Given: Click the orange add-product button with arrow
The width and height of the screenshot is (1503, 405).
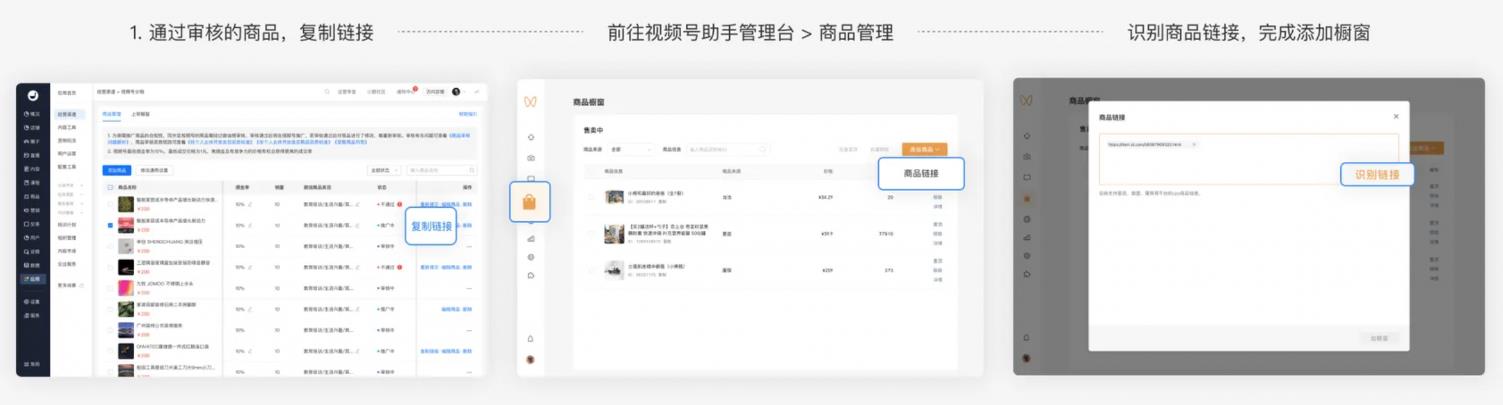Looking at the screenshot, I should 925,149.
